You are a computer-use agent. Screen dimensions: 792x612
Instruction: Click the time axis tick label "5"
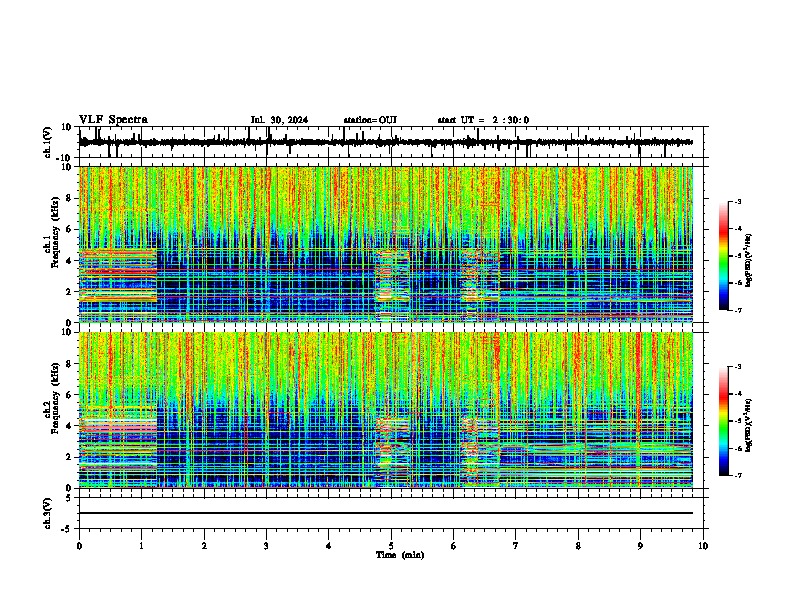coord(391,546)
